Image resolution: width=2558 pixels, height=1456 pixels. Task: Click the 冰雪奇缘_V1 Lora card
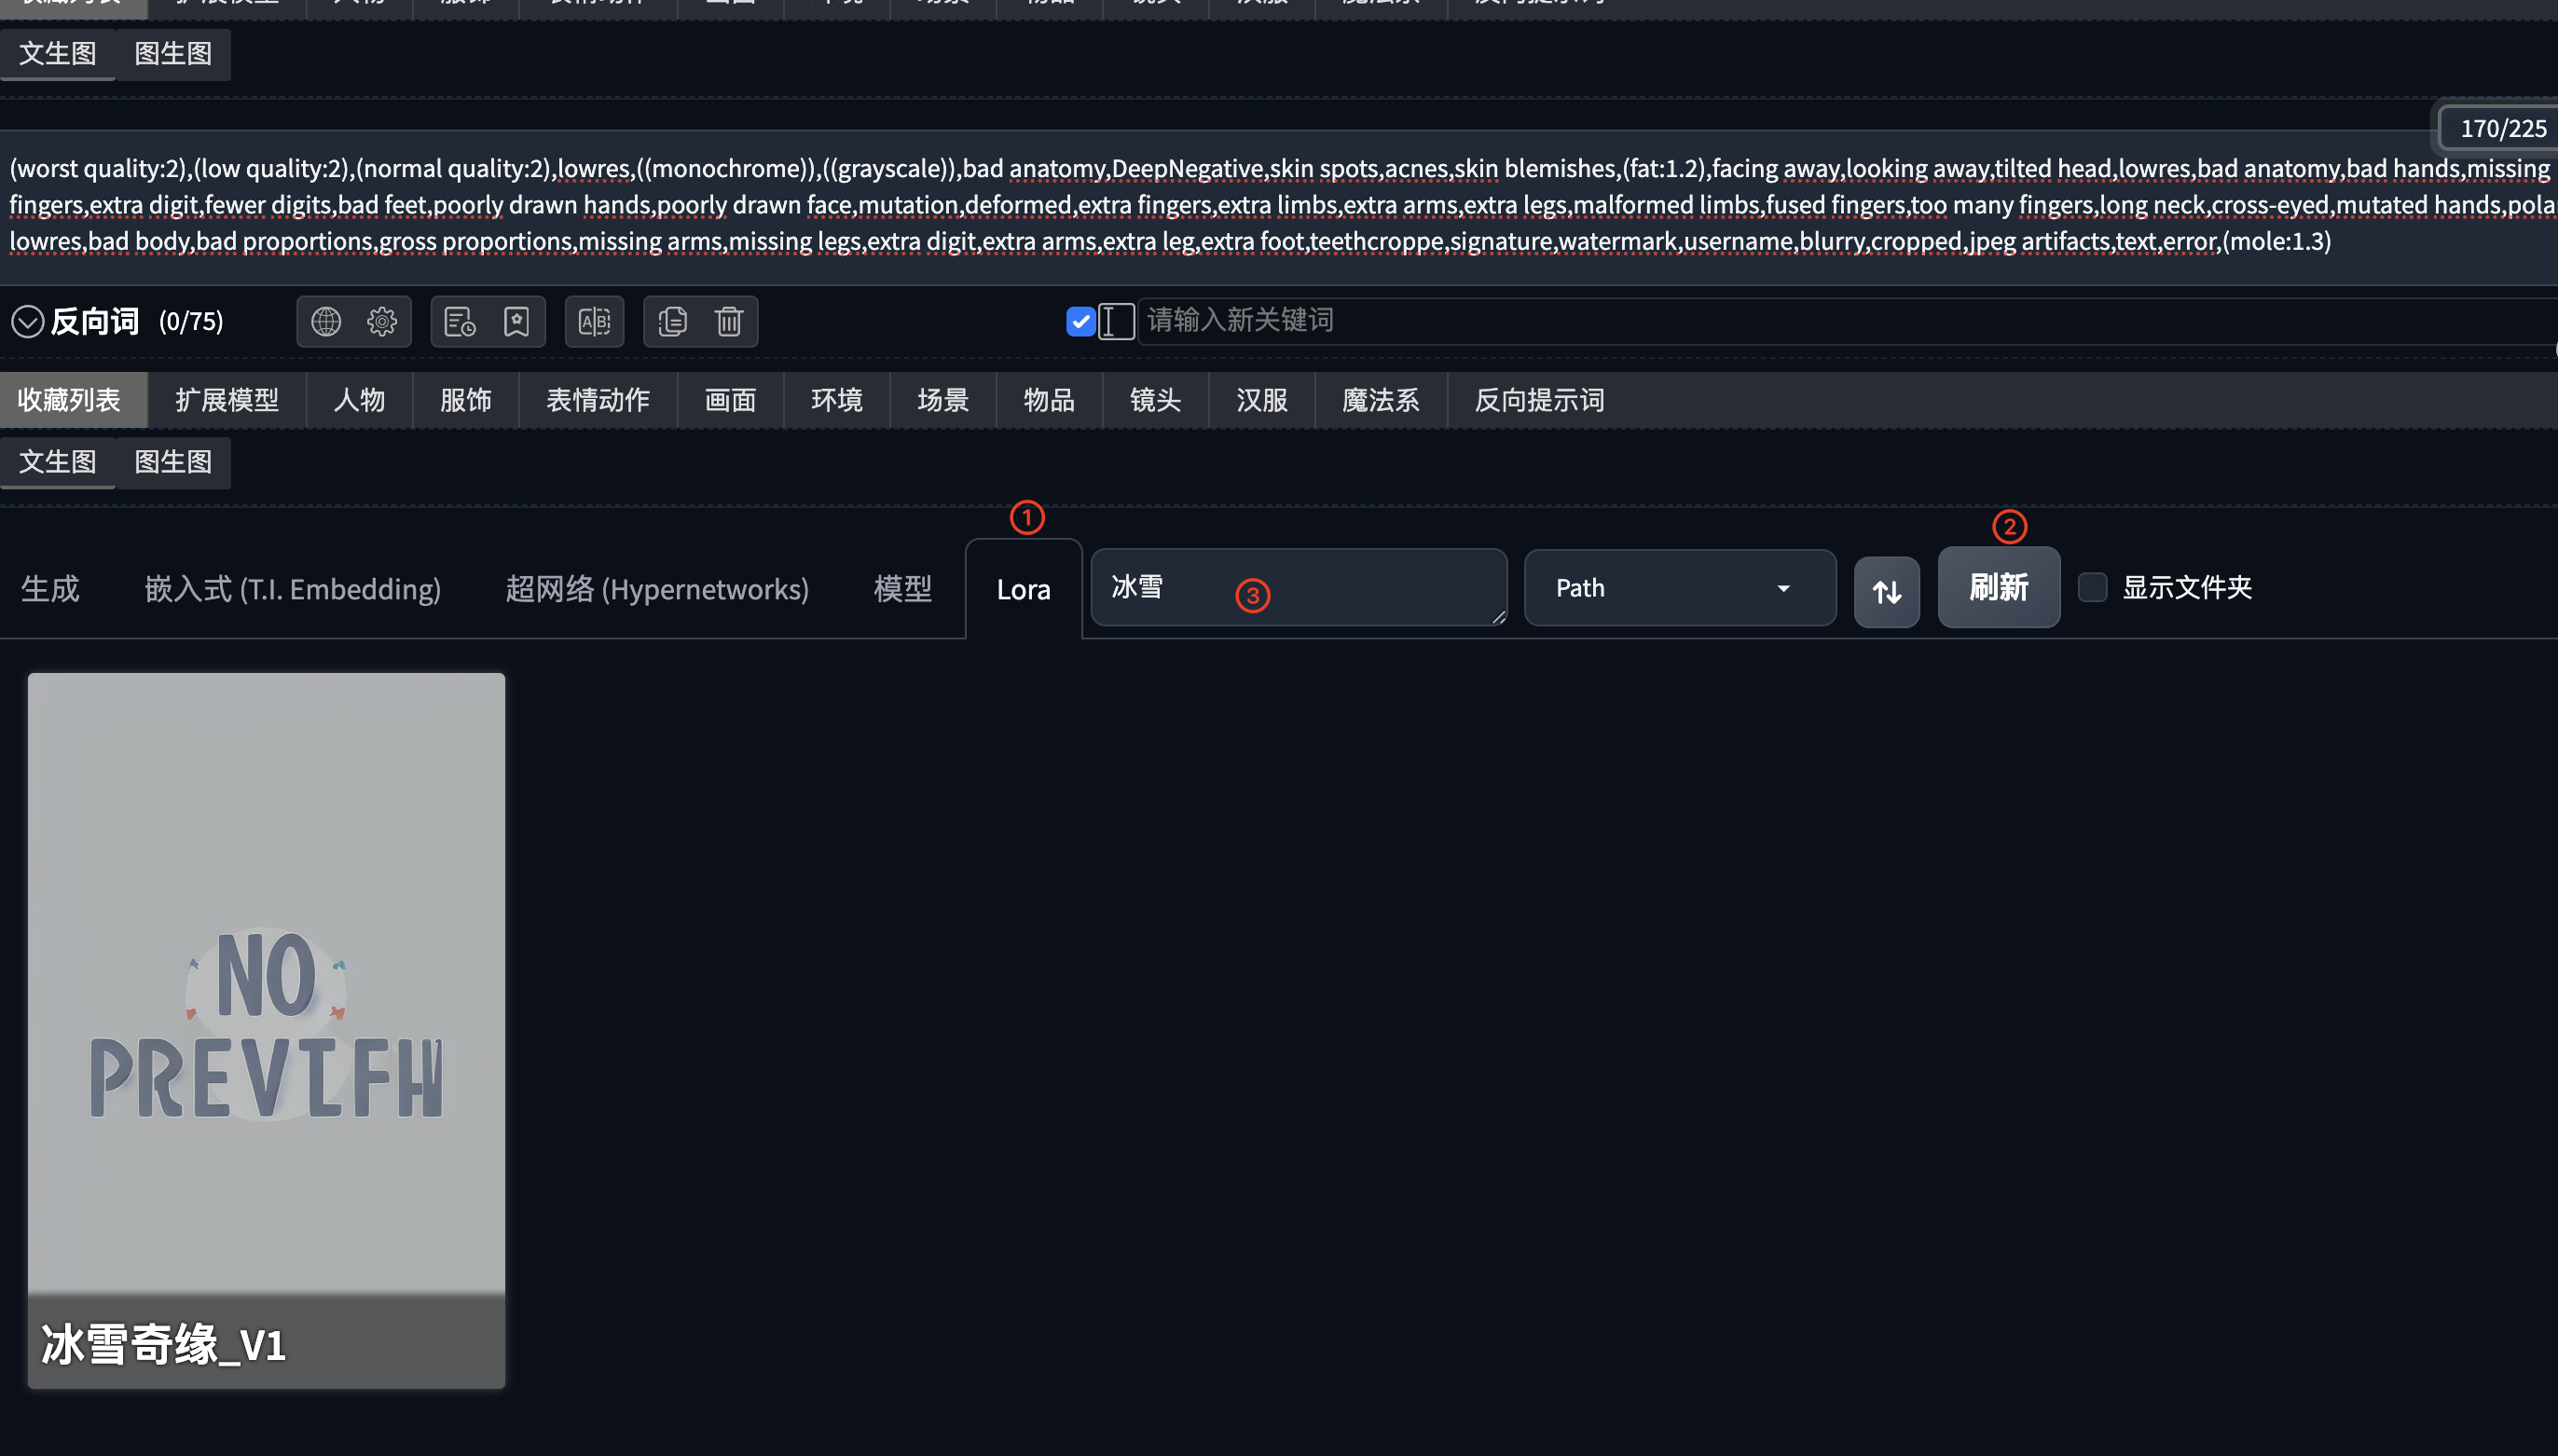coord(266,1030)
